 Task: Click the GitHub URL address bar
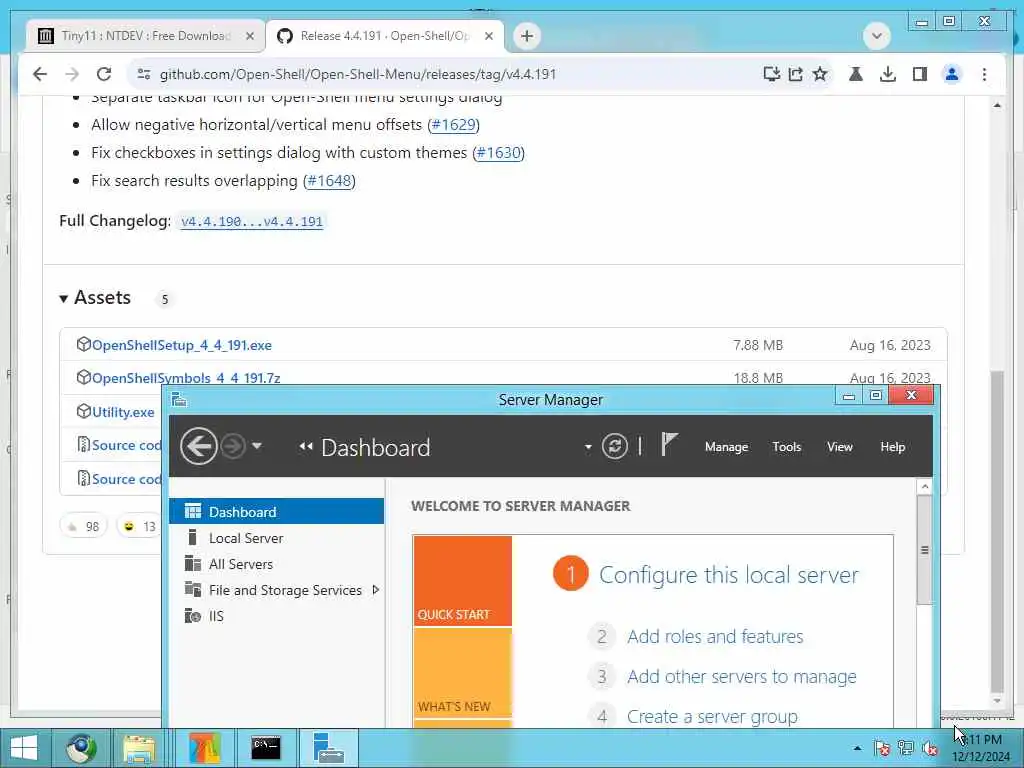(x=358, y=74)
